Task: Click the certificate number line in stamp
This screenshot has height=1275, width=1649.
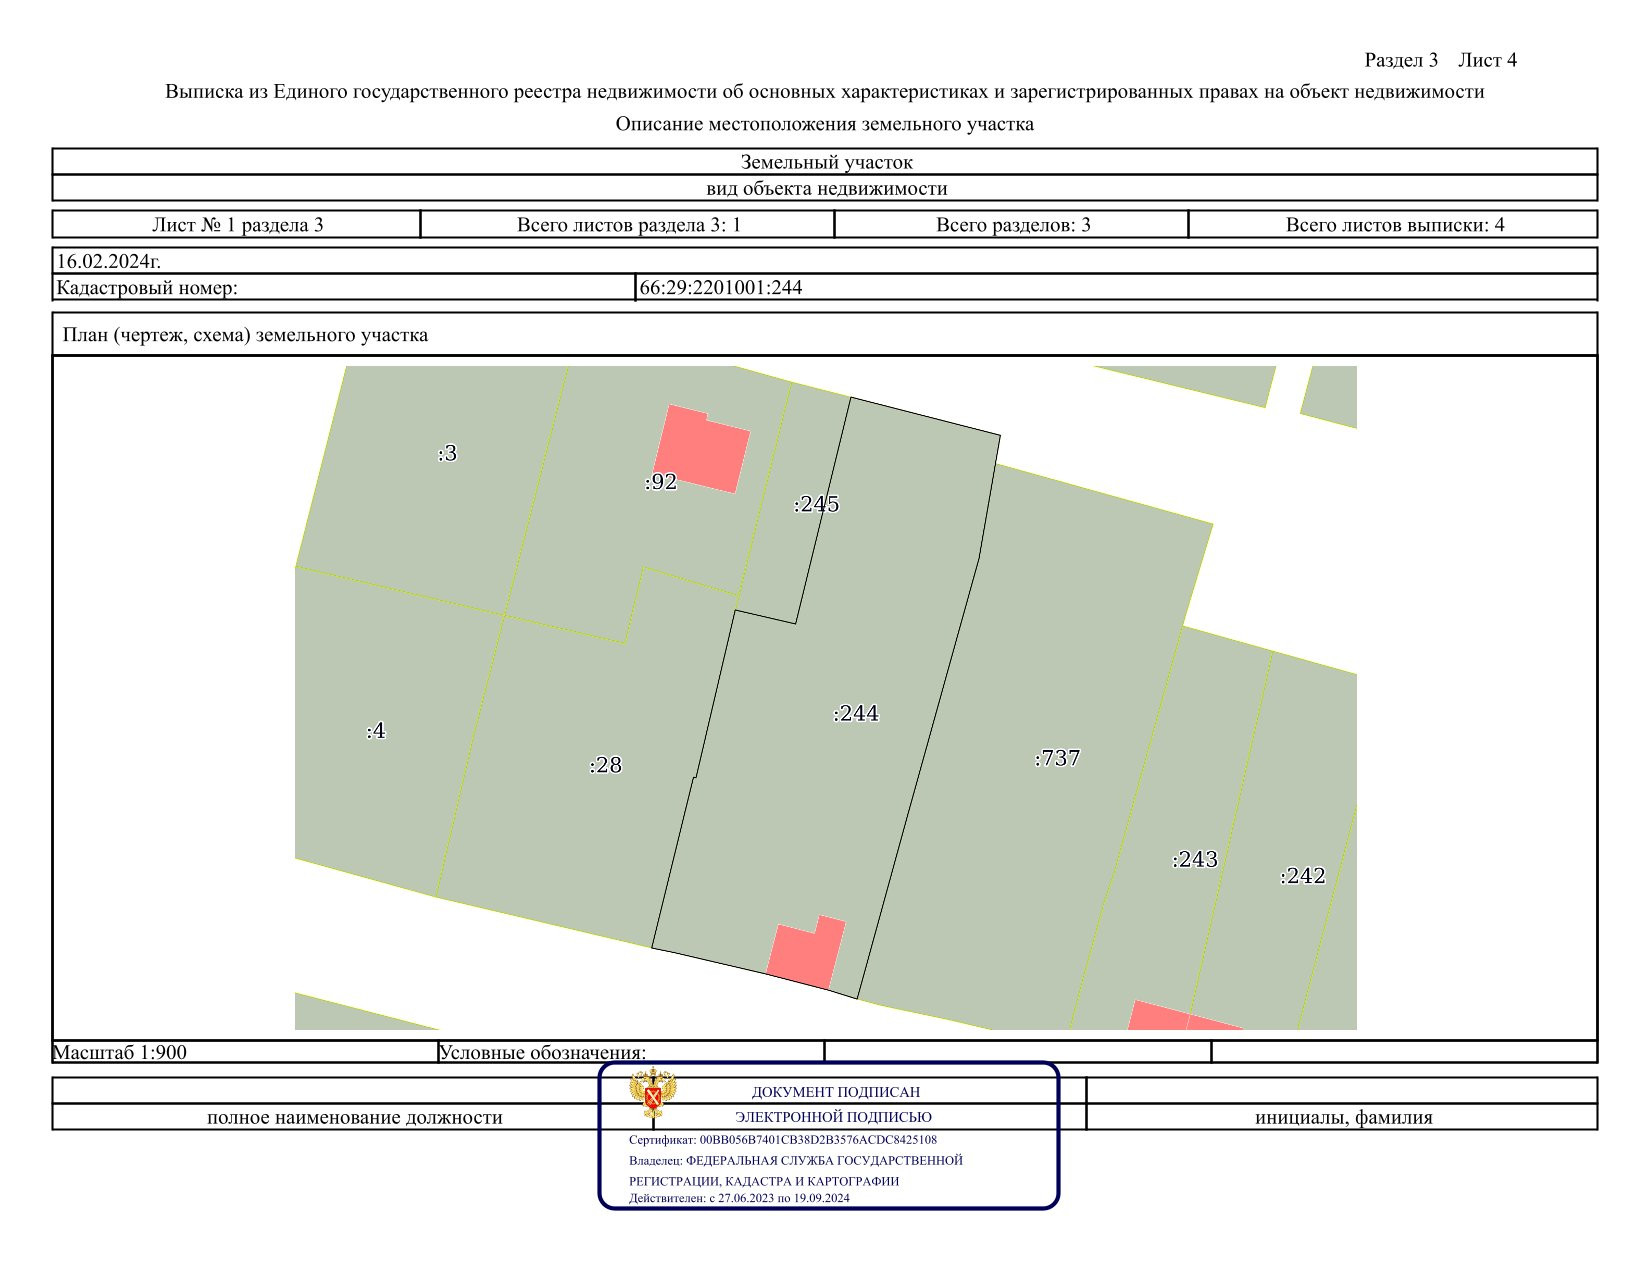Action: click(x=783, y=1140)
